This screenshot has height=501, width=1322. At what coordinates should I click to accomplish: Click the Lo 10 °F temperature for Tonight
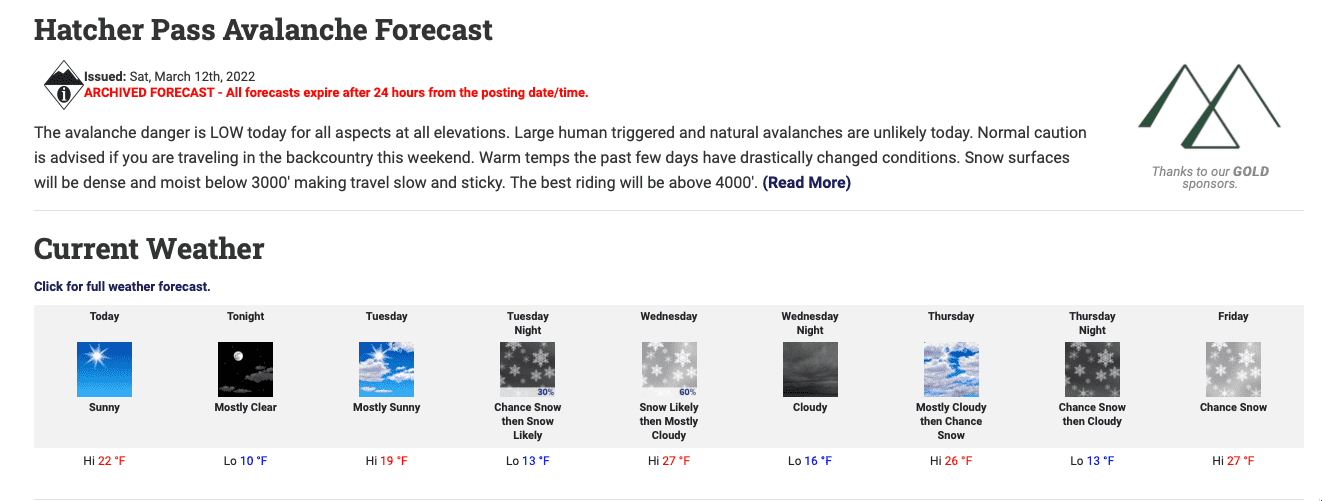(x=245, y=461)
